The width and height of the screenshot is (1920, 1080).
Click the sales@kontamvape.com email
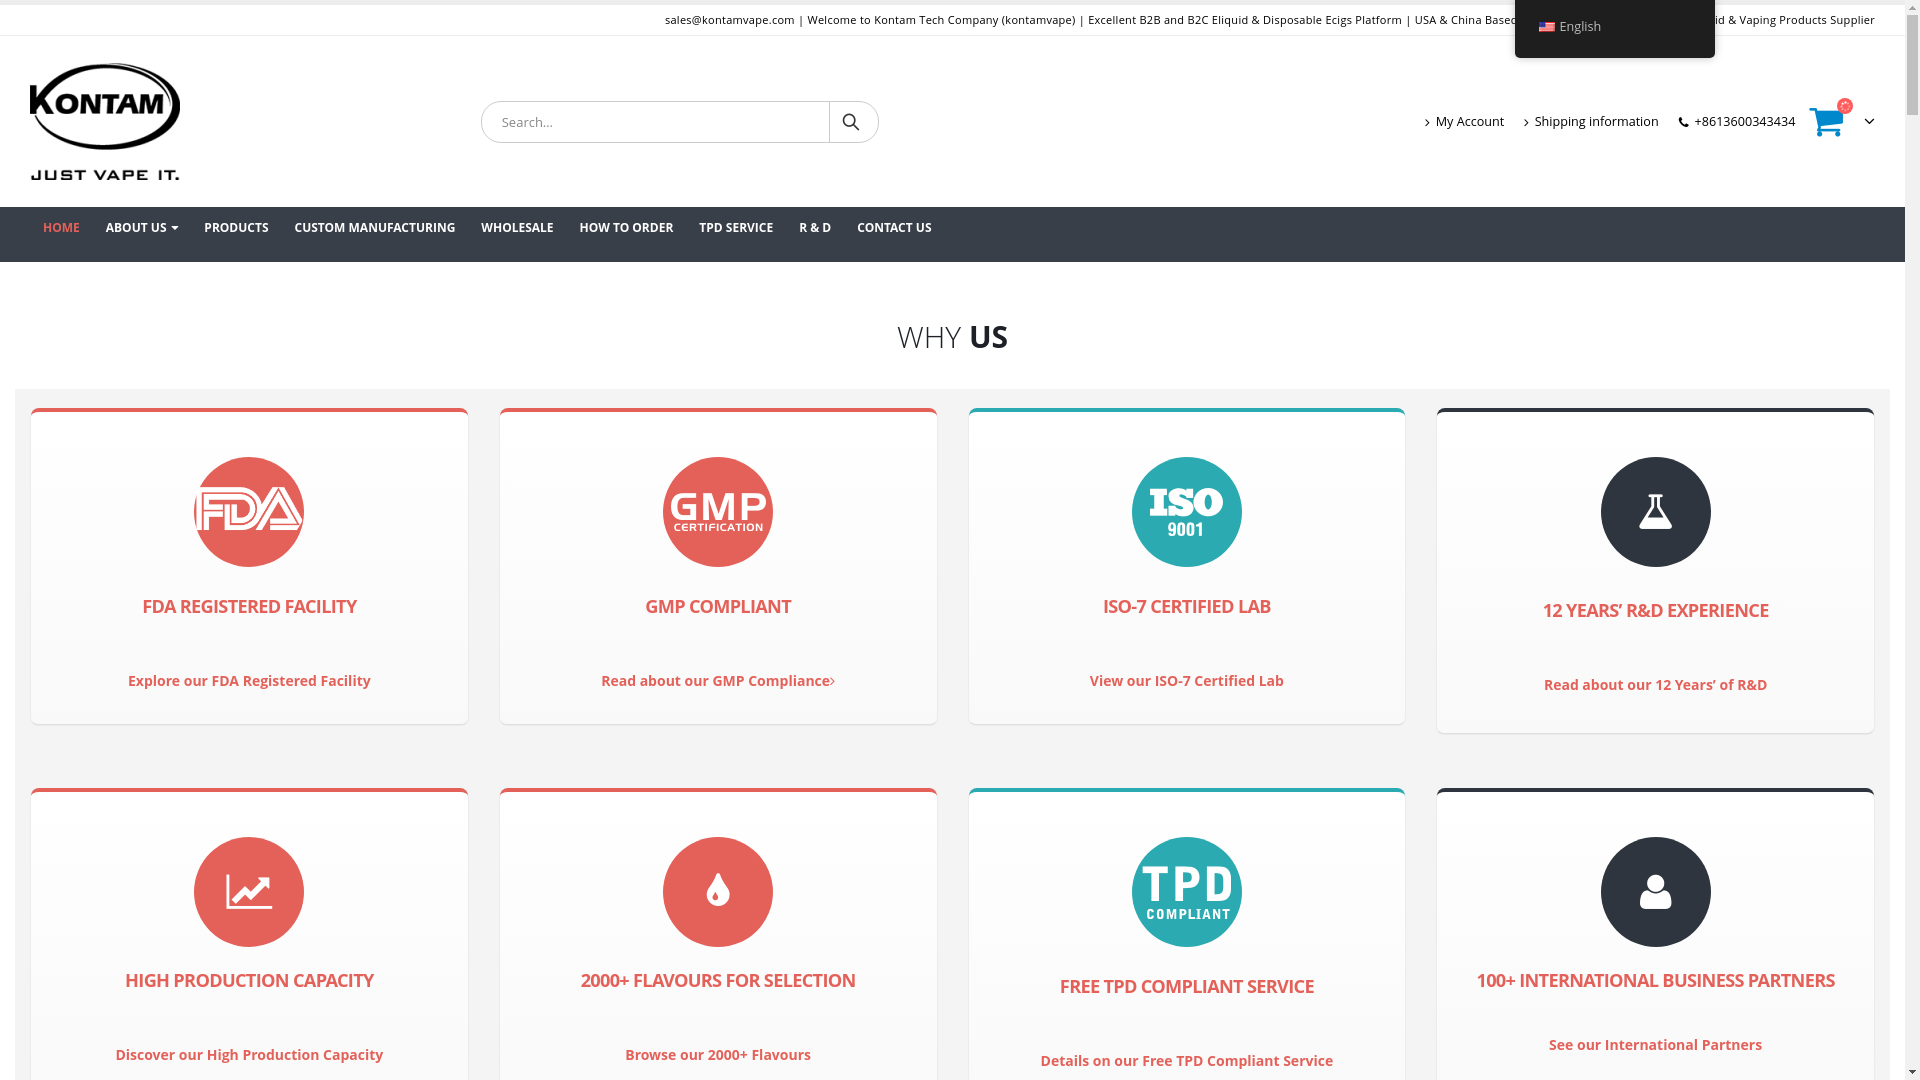coord(729,20)
